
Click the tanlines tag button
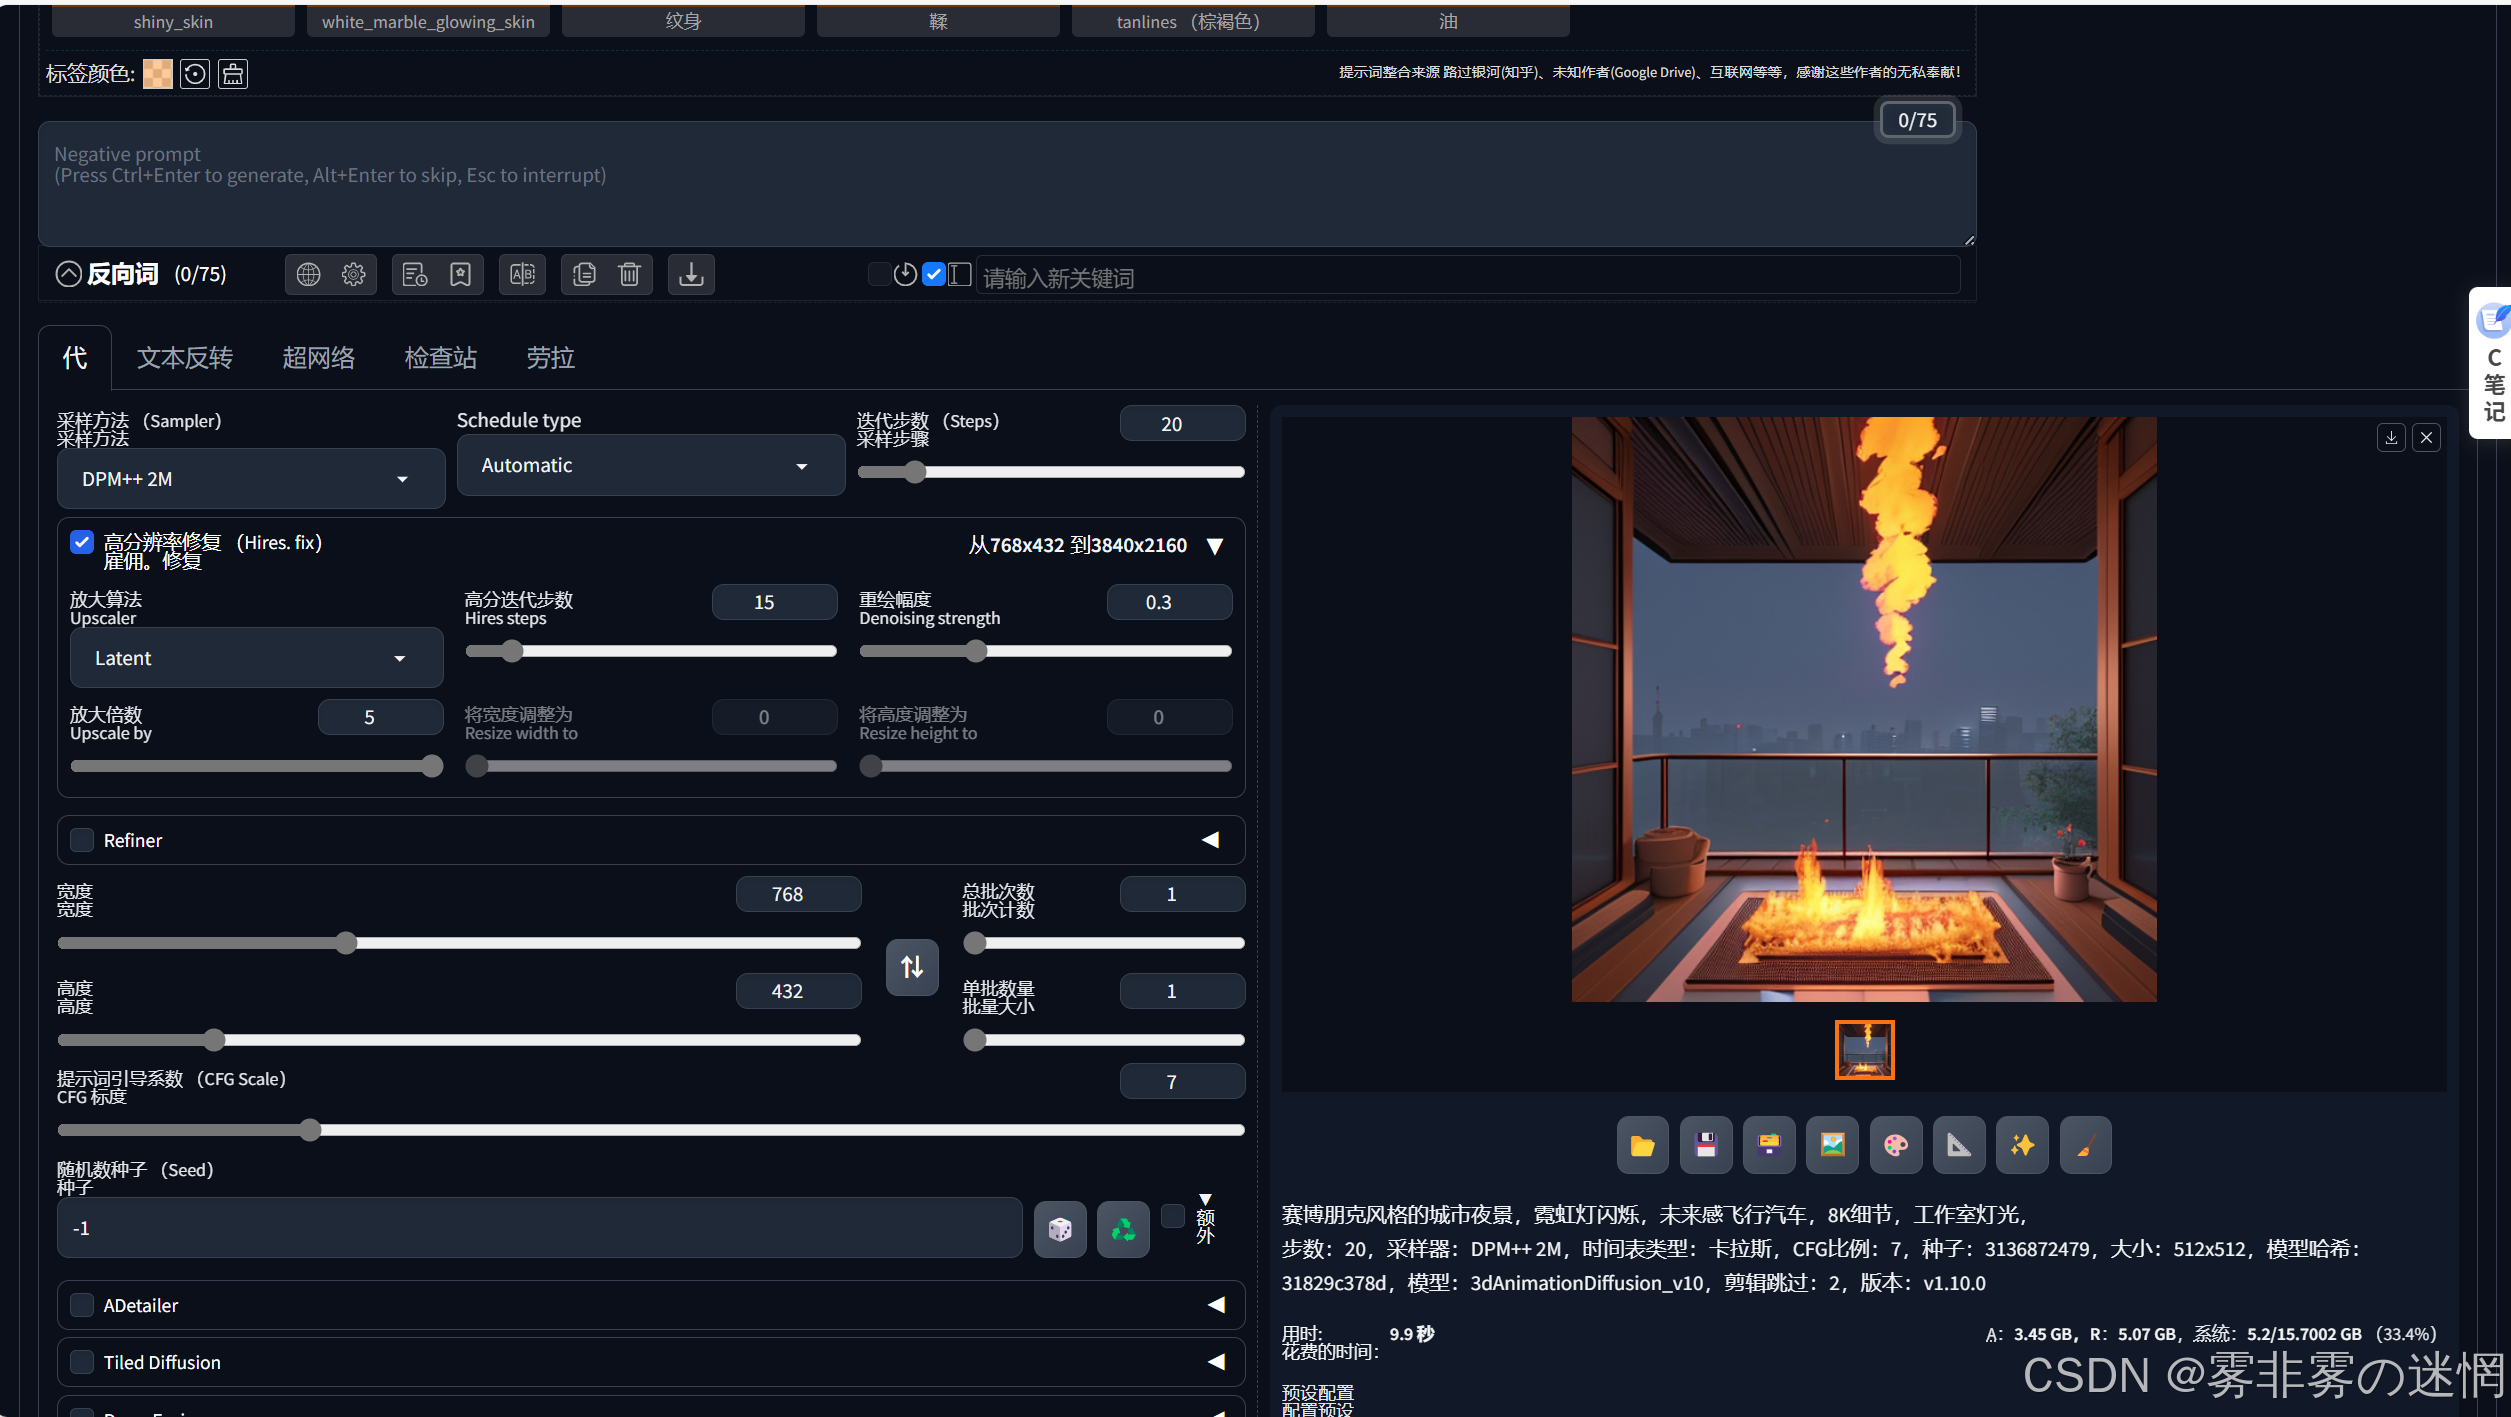coord(1192,21)
